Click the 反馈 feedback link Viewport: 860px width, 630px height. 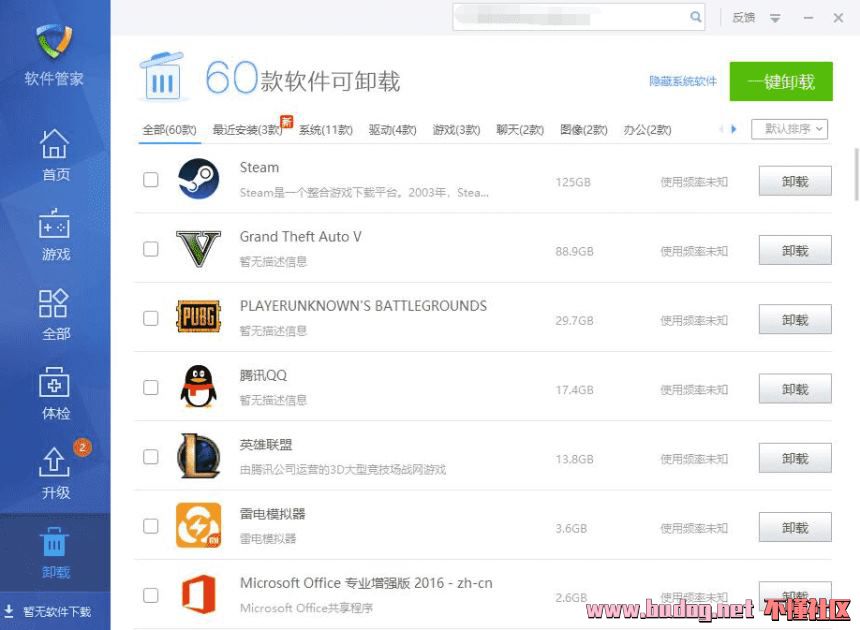pyautogui.click(x=744, y=18)
